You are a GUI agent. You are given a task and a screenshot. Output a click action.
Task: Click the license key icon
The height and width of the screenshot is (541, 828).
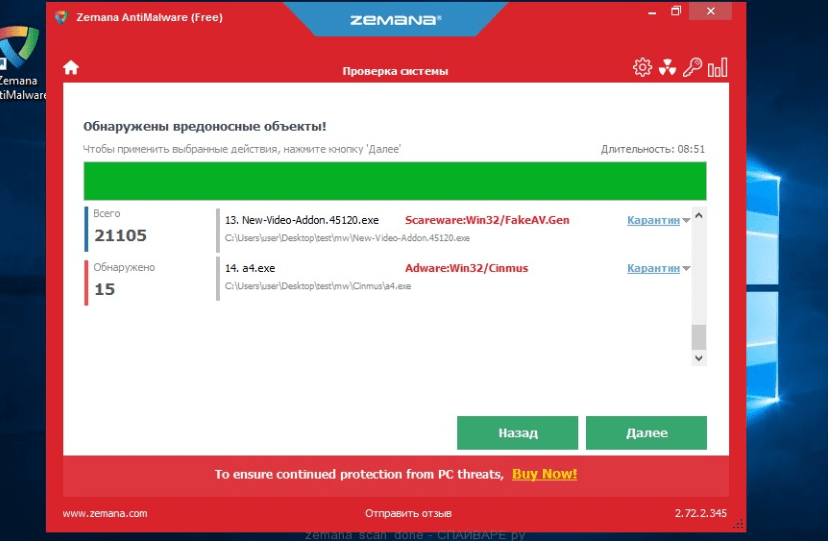[x=693, y=68]
